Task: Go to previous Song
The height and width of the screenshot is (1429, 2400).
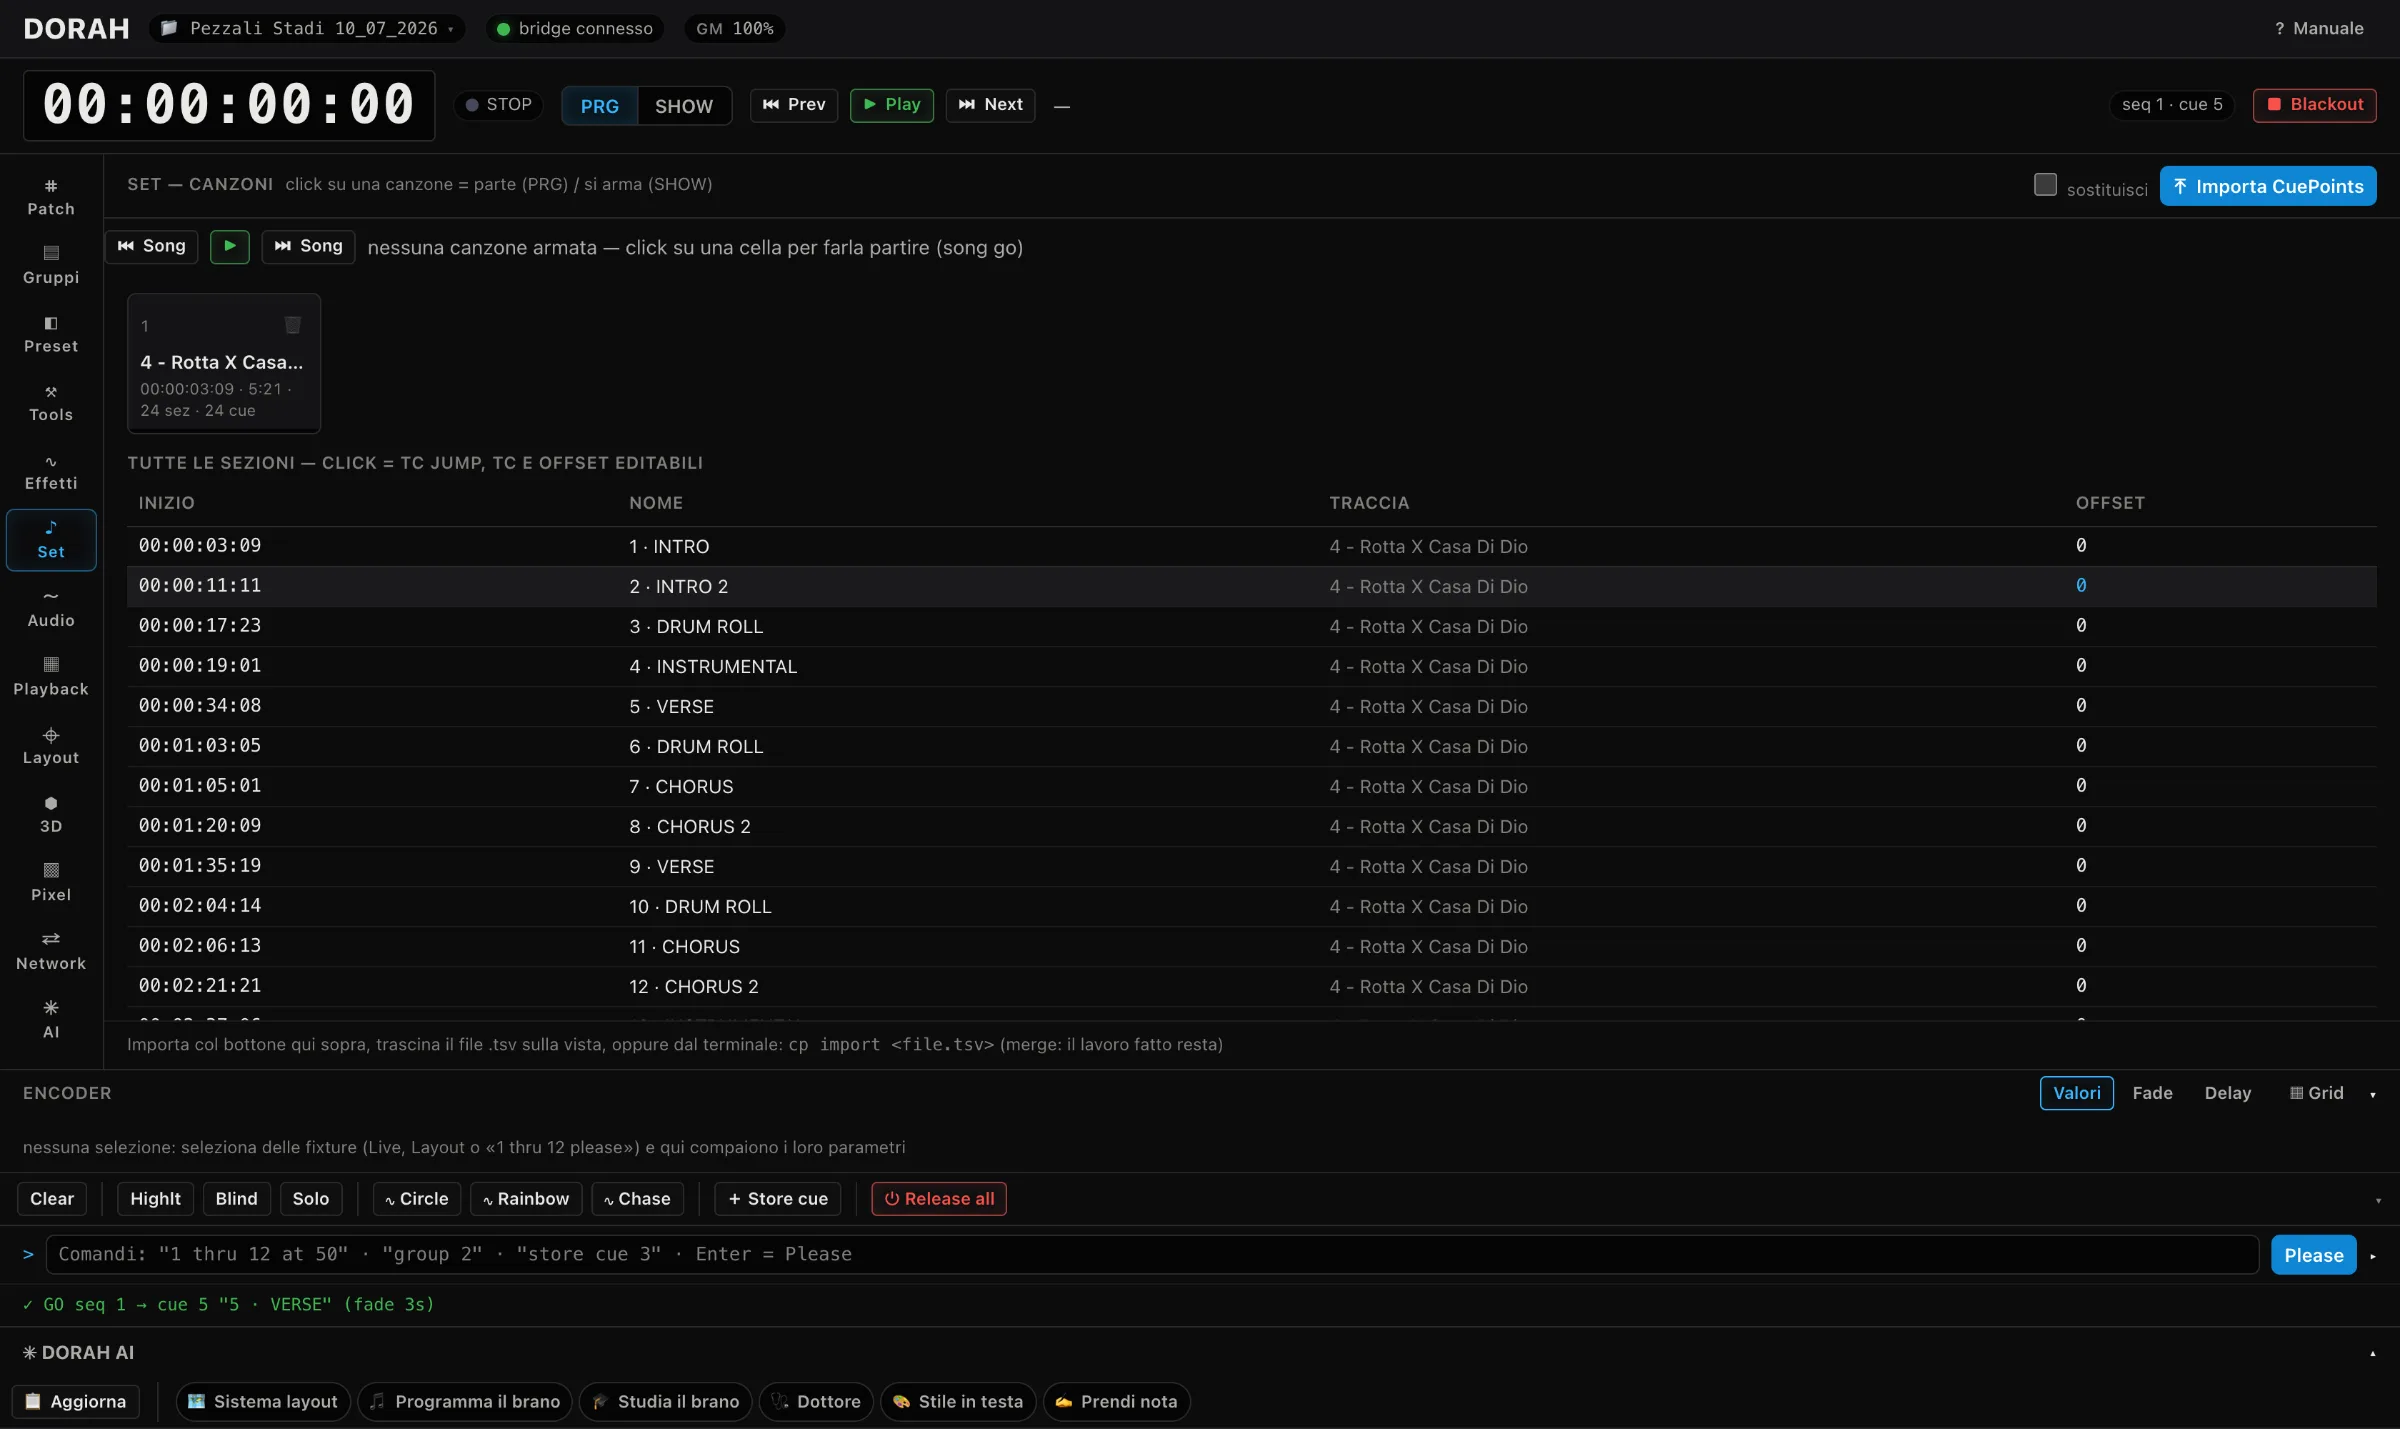Action: tap(152, 246)
